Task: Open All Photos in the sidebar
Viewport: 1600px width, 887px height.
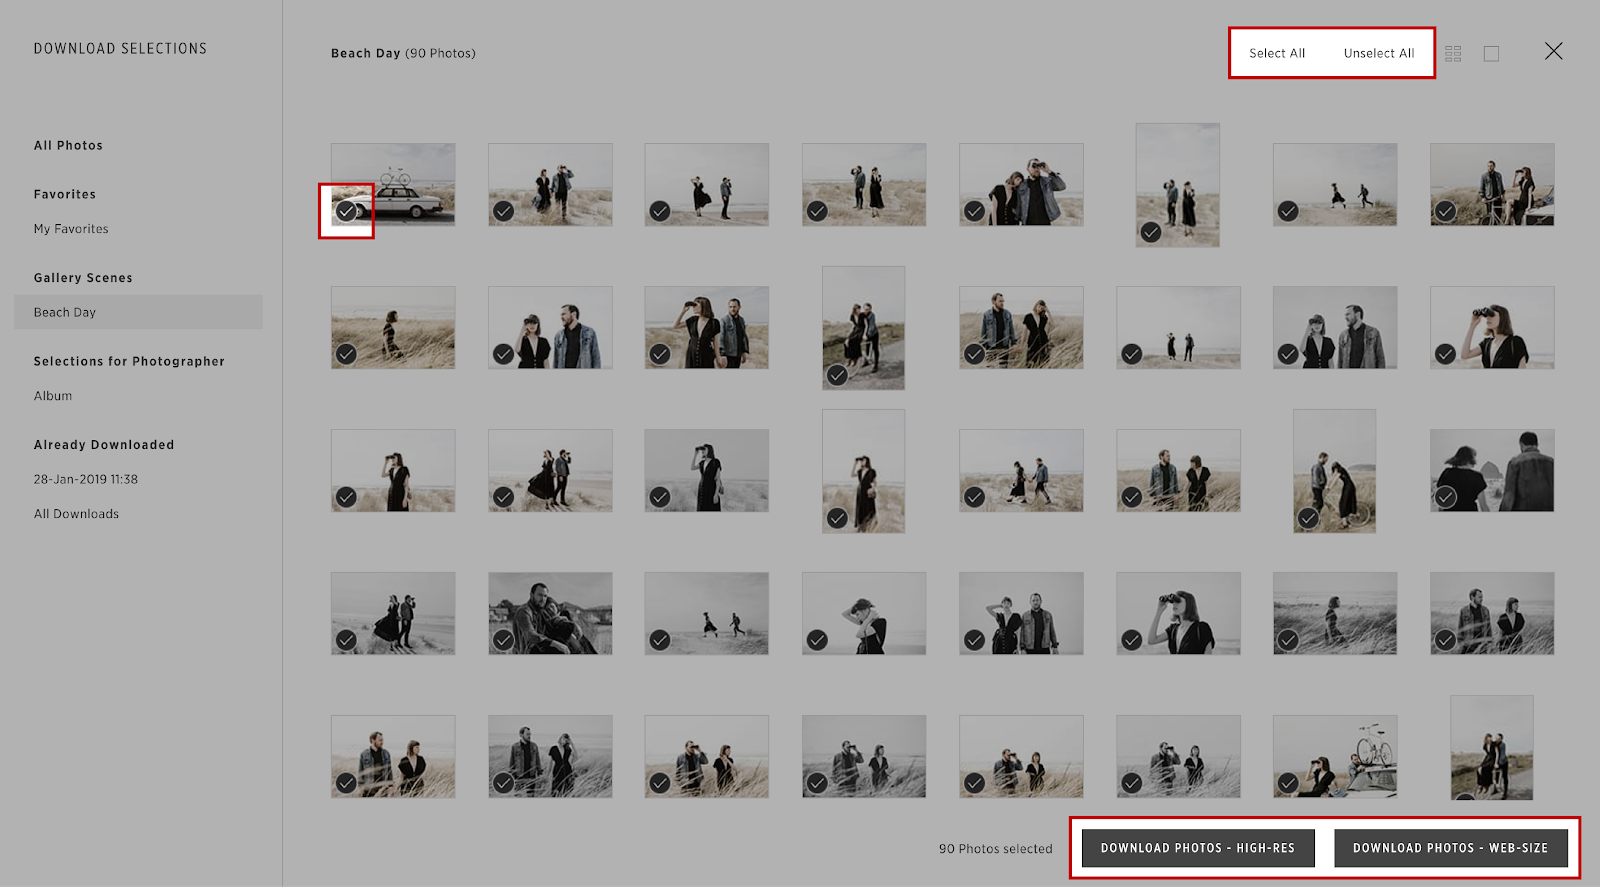Action: [x=68, y=145]
